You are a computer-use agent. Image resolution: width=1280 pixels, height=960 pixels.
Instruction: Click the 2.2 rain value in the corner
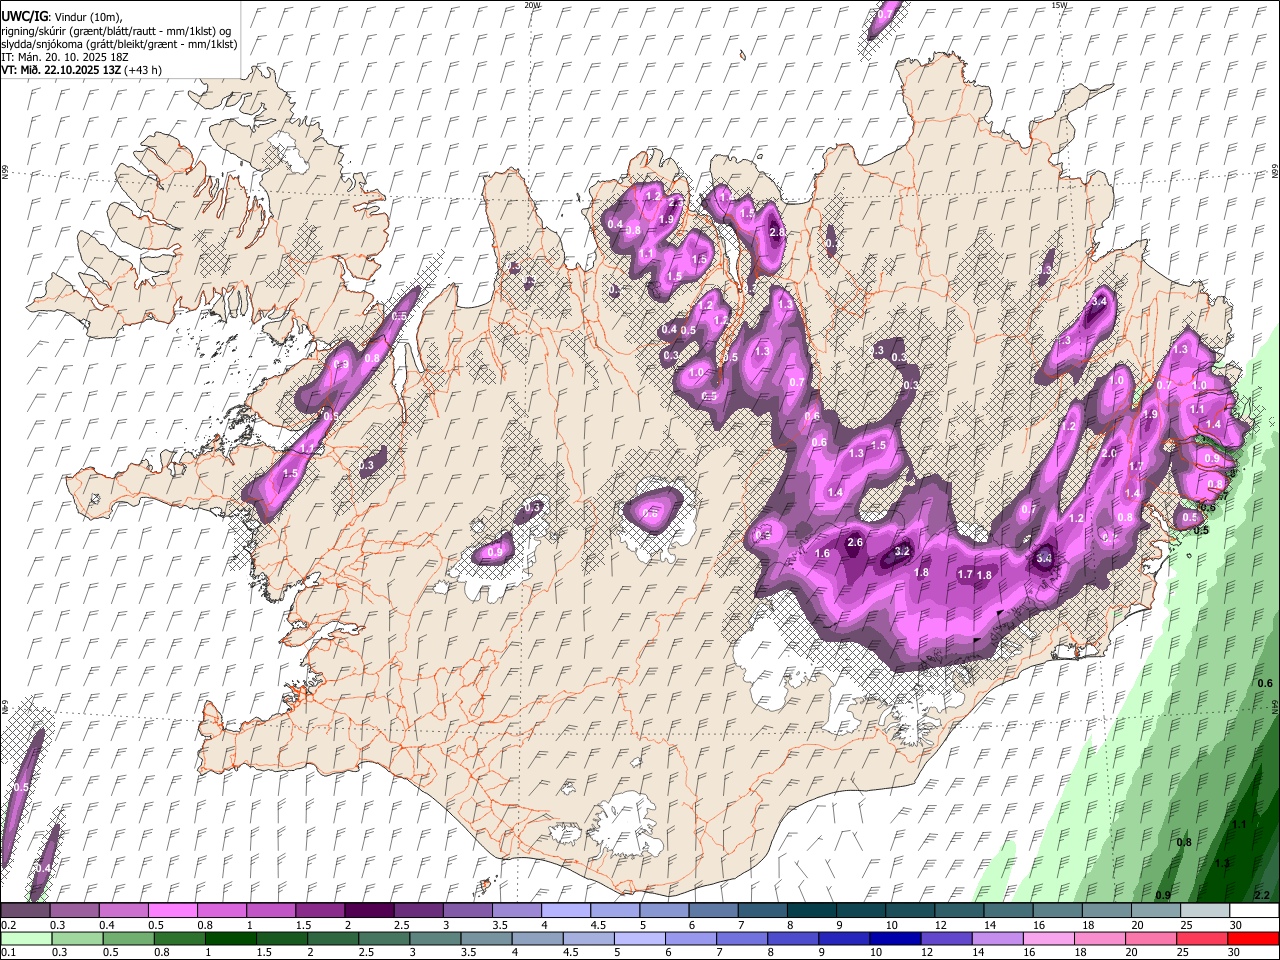pyautogui.click(x=1262, y=895)
